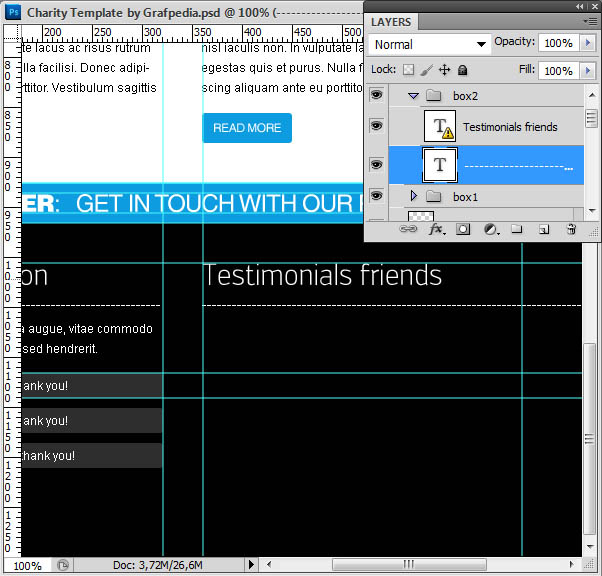Hide the box1 group
Viewport: 602px width, 576px height.
376,196
